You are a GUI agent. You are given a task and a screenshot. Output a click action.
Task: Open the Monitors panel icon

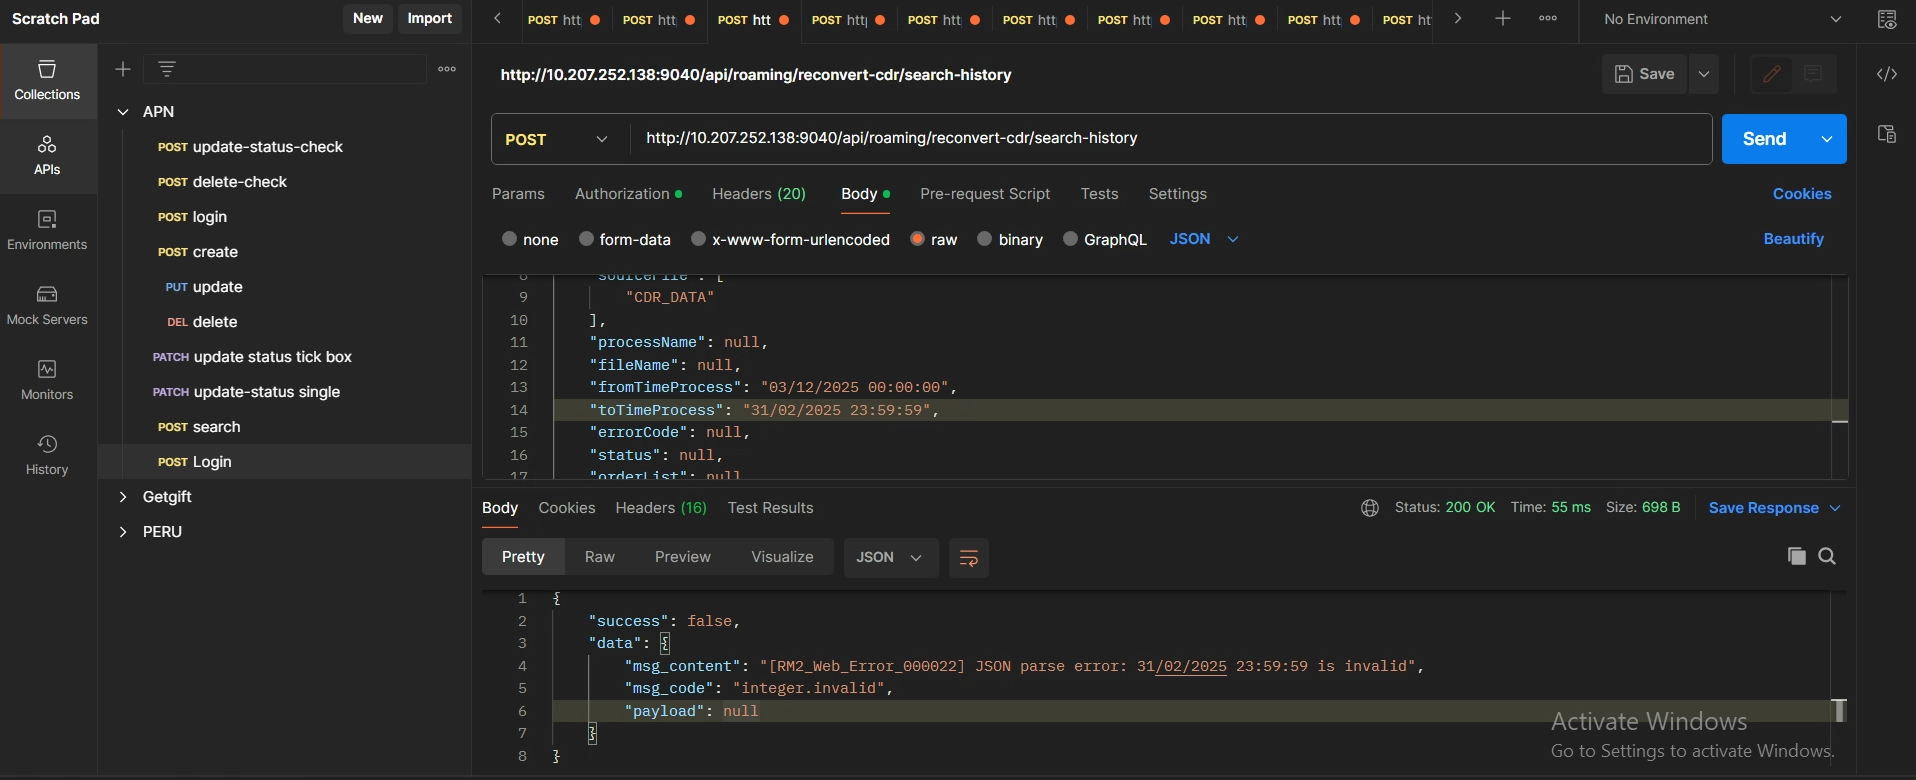point(47,380)
